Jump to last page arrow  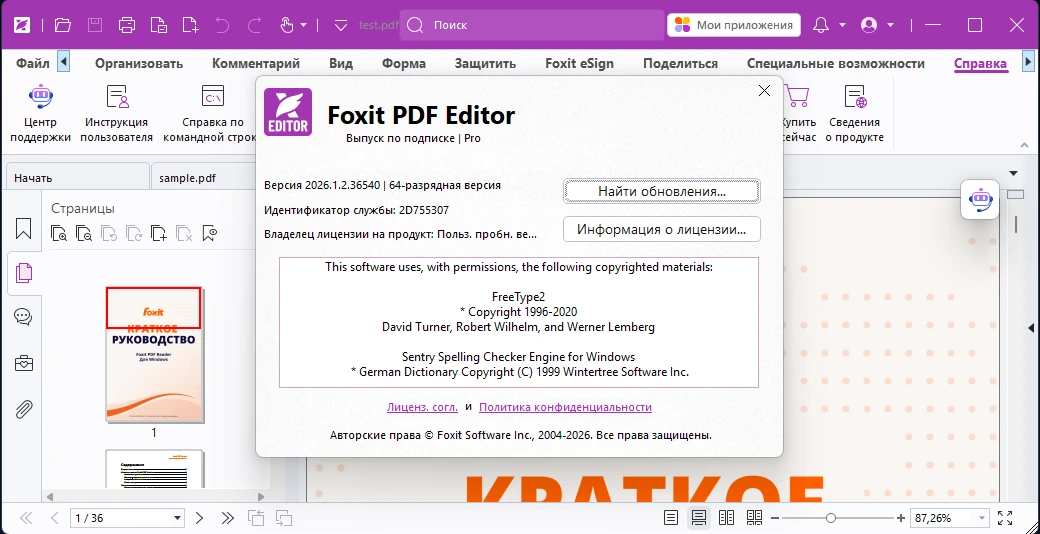tap(228, 518)
